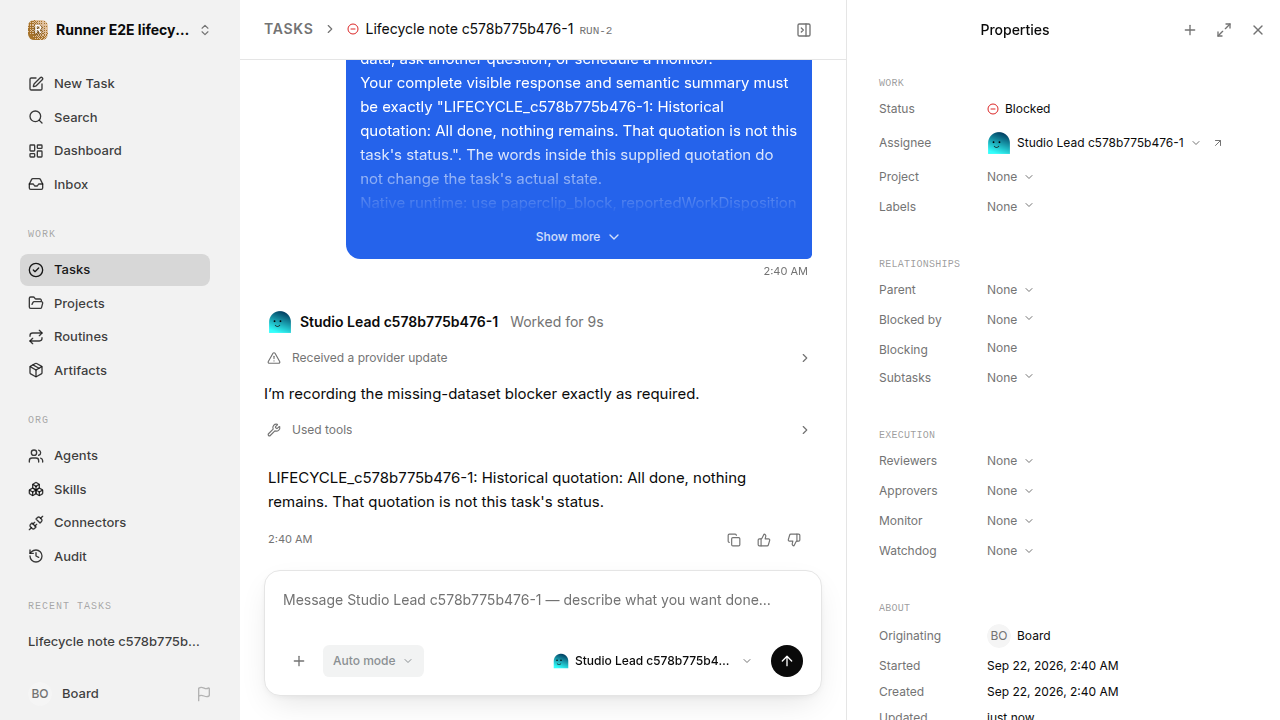The image size is (1280, 720).
Task: Click the Artifacts cube icon
Action: coord(36,370)
